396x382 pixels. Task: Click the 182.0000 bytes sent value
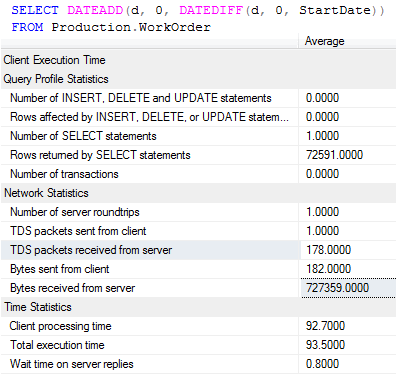pos(328,269)
